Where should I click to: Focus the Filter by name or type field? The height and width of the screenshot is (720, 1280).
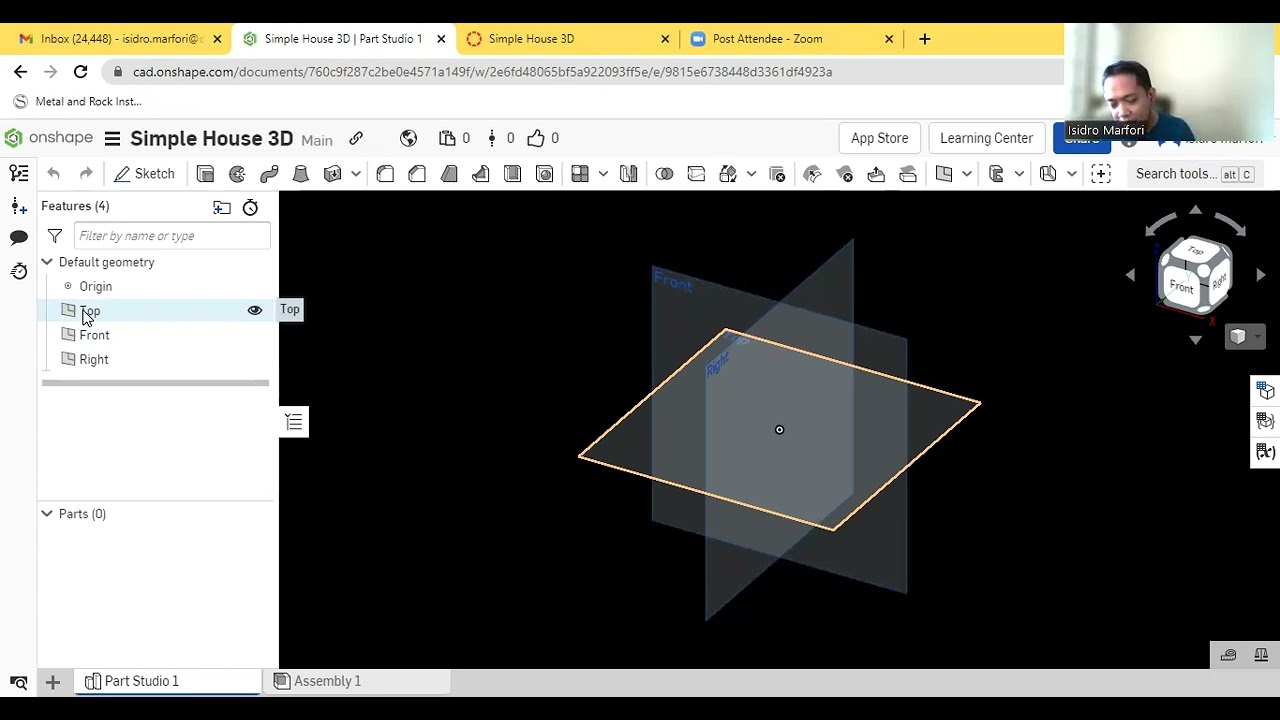171,236
